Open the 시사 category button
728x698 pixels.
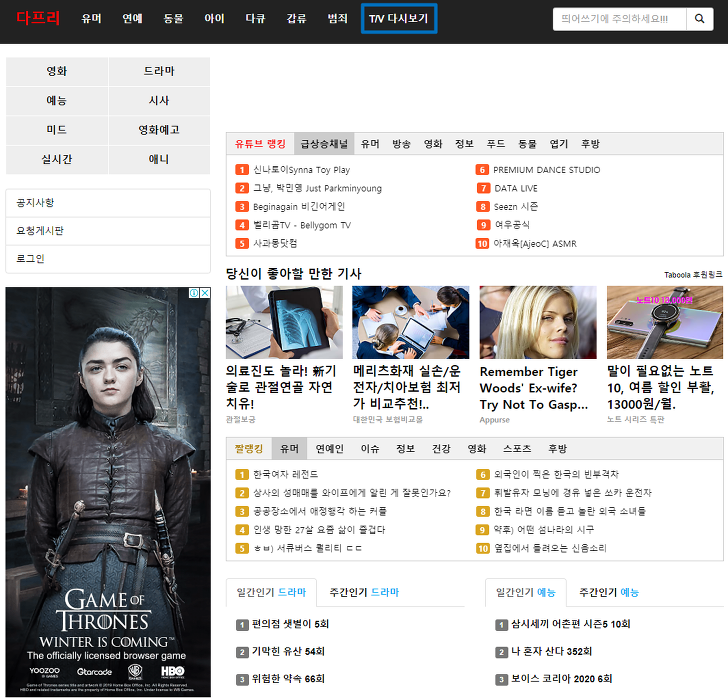pos(159,101)
